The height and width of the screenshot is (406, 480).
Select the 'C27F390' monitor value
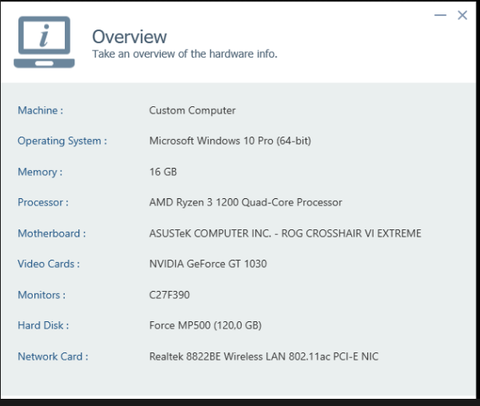coord(169,295)
